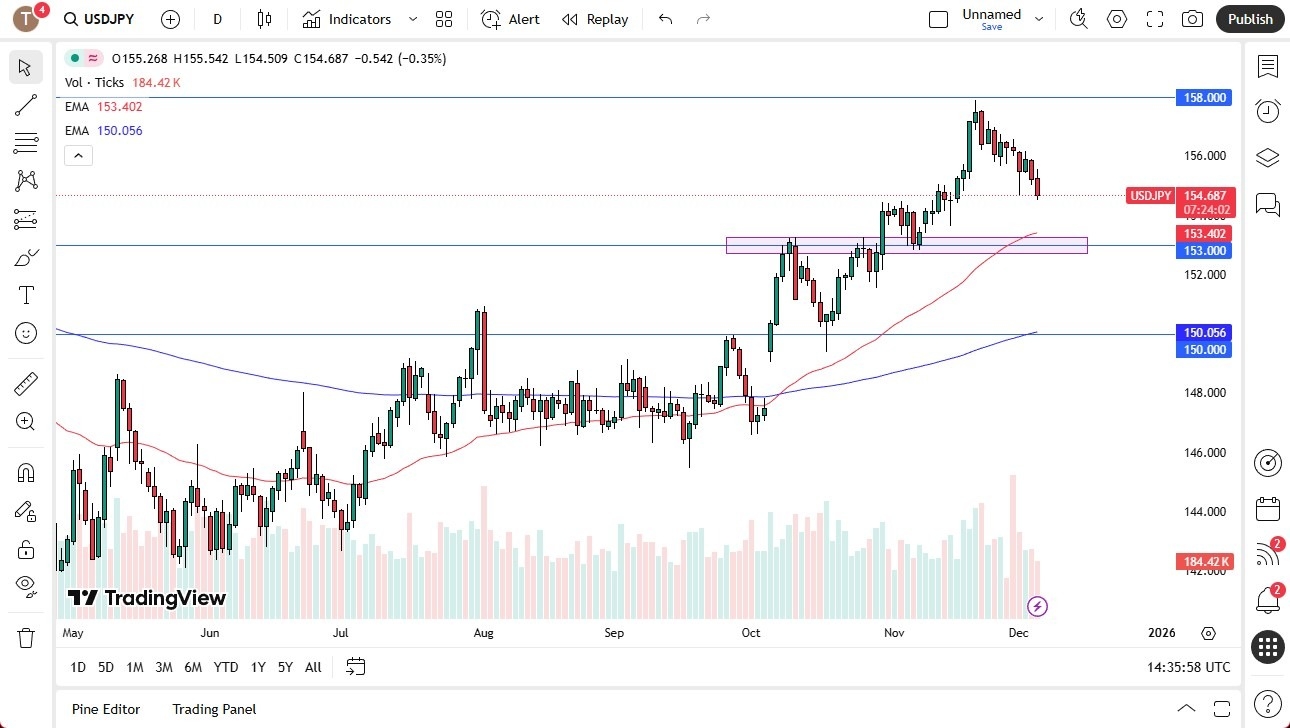Lock all drawings on the chart

pyautogui.click(x=25, y=549)
